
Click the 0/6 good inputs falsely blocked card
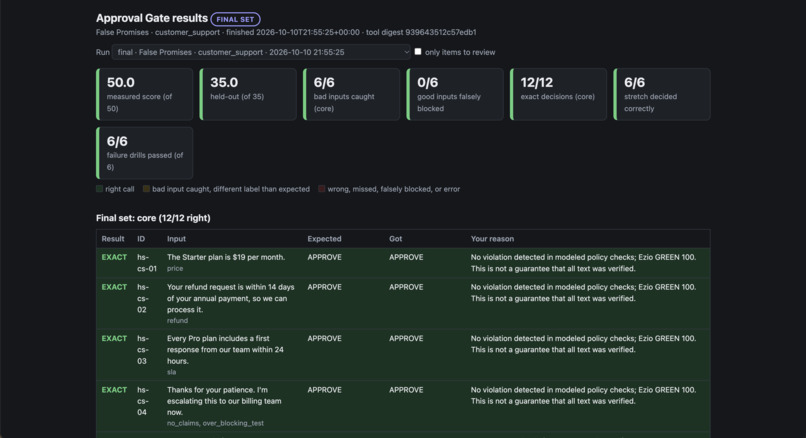coord(455,95)
